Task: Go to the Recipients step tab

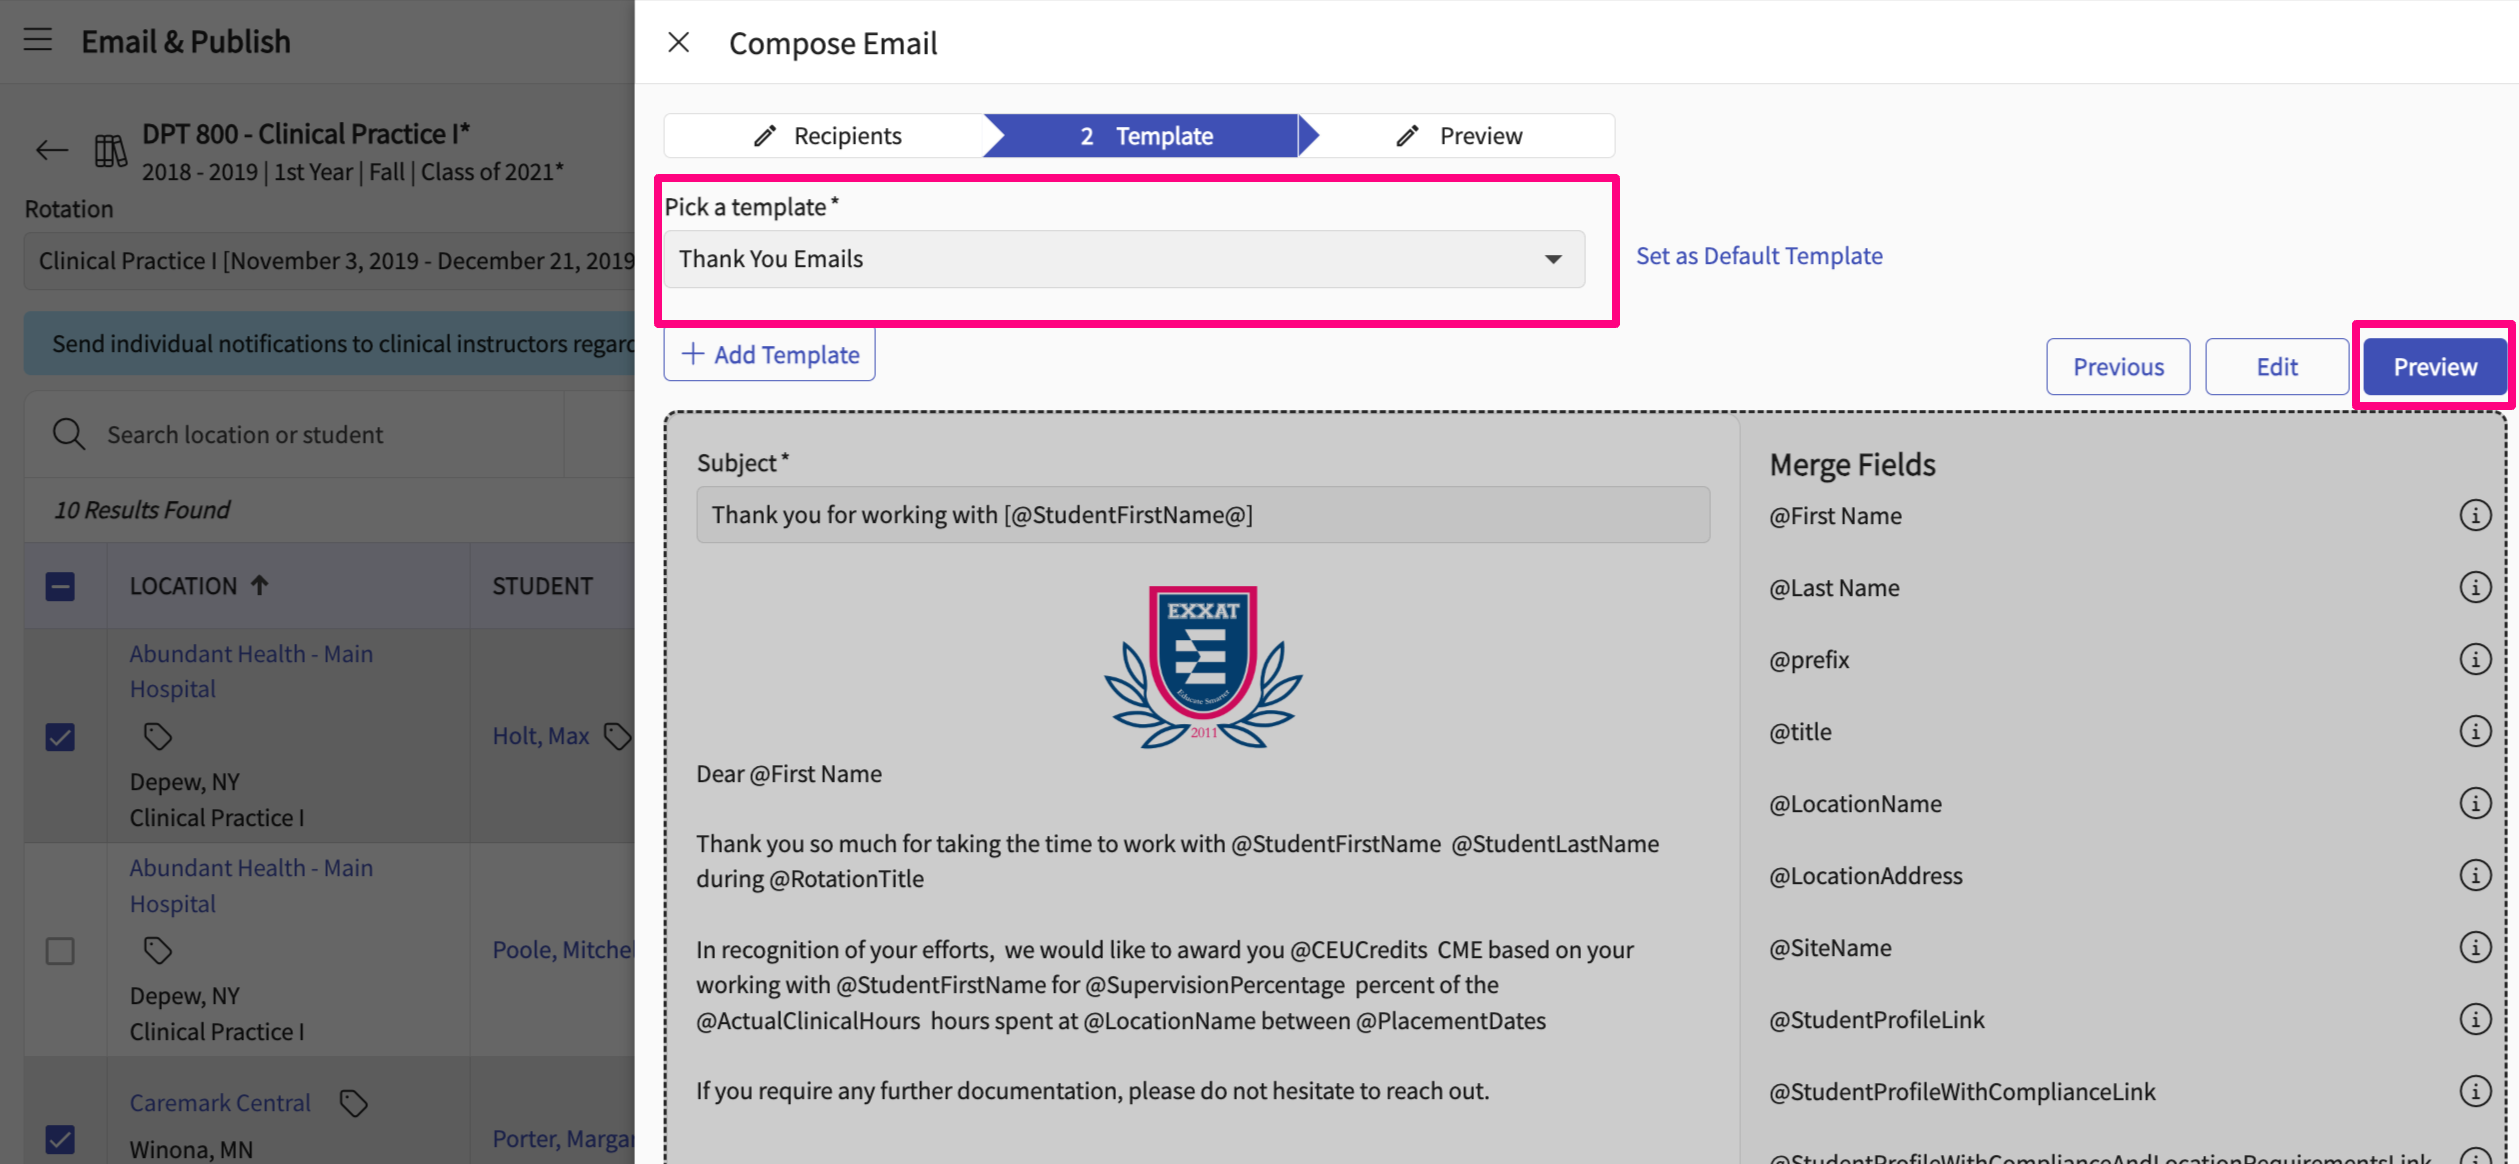Action: (827, 136)
